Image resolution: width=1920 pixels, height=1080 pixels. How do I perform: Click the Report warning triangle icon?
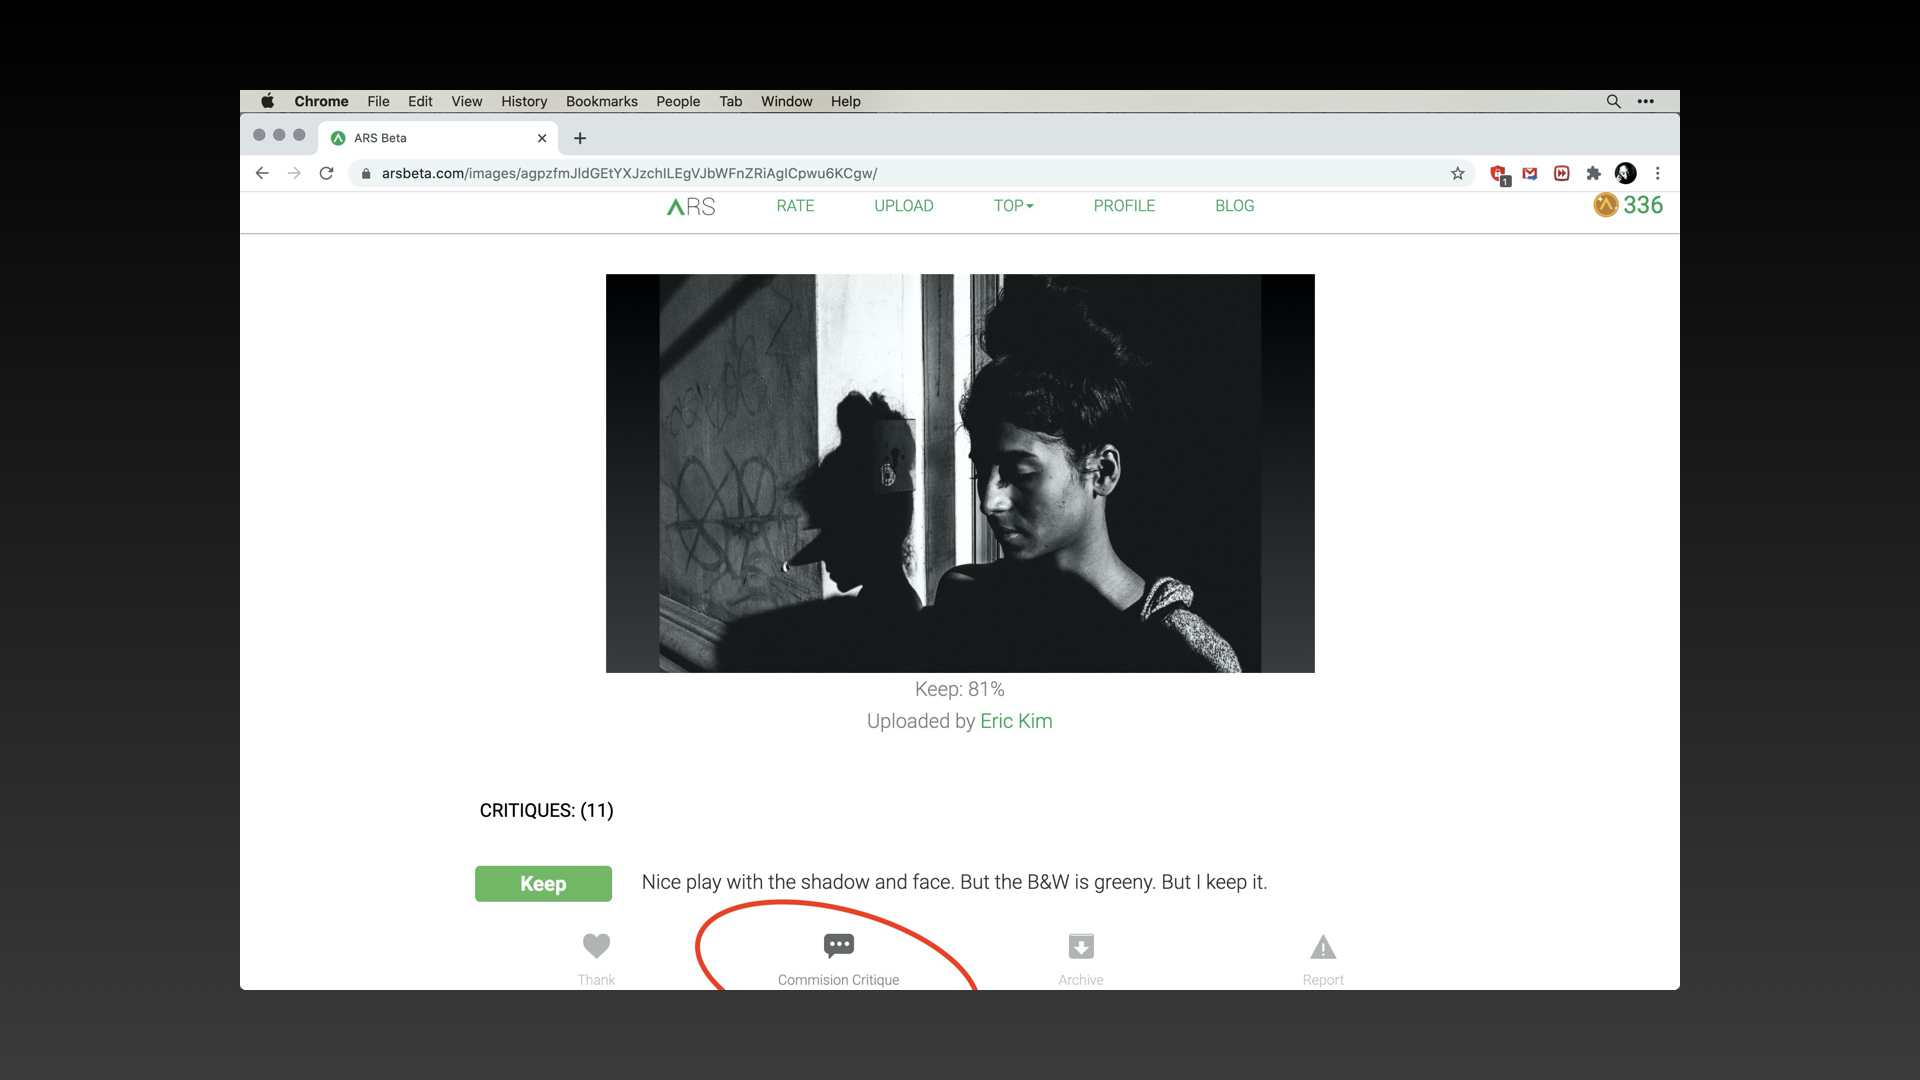[x=1323, y=946]
